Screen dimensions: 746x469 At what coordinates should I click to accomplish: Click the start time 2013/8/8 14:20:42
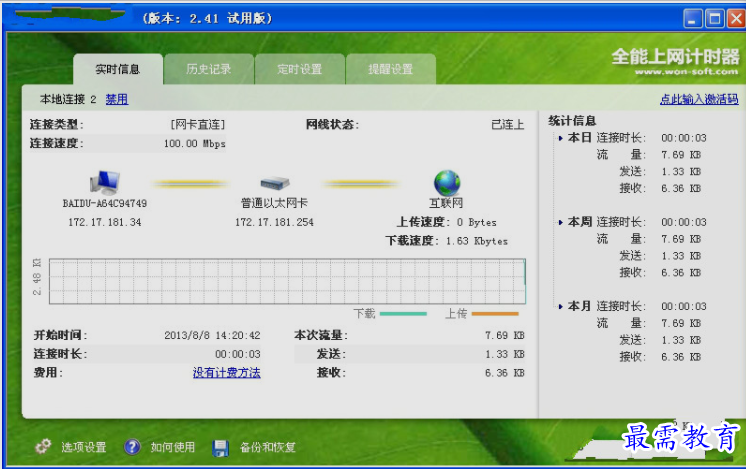pos(212,335)
